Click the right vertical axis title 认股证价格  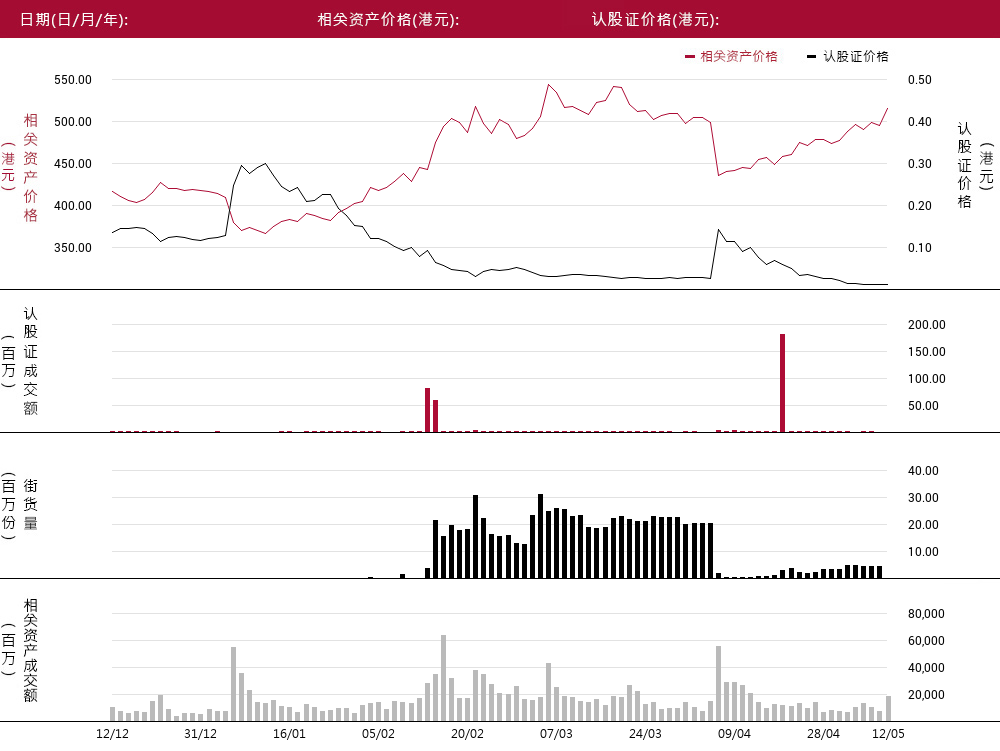click(x=964, y=166)
